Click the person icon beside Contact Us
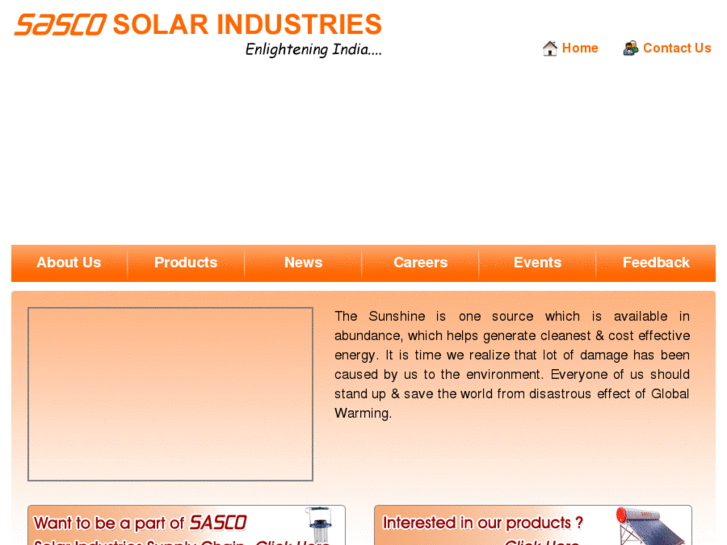This screenshot has width=727, height=545. tap(631, 48)
